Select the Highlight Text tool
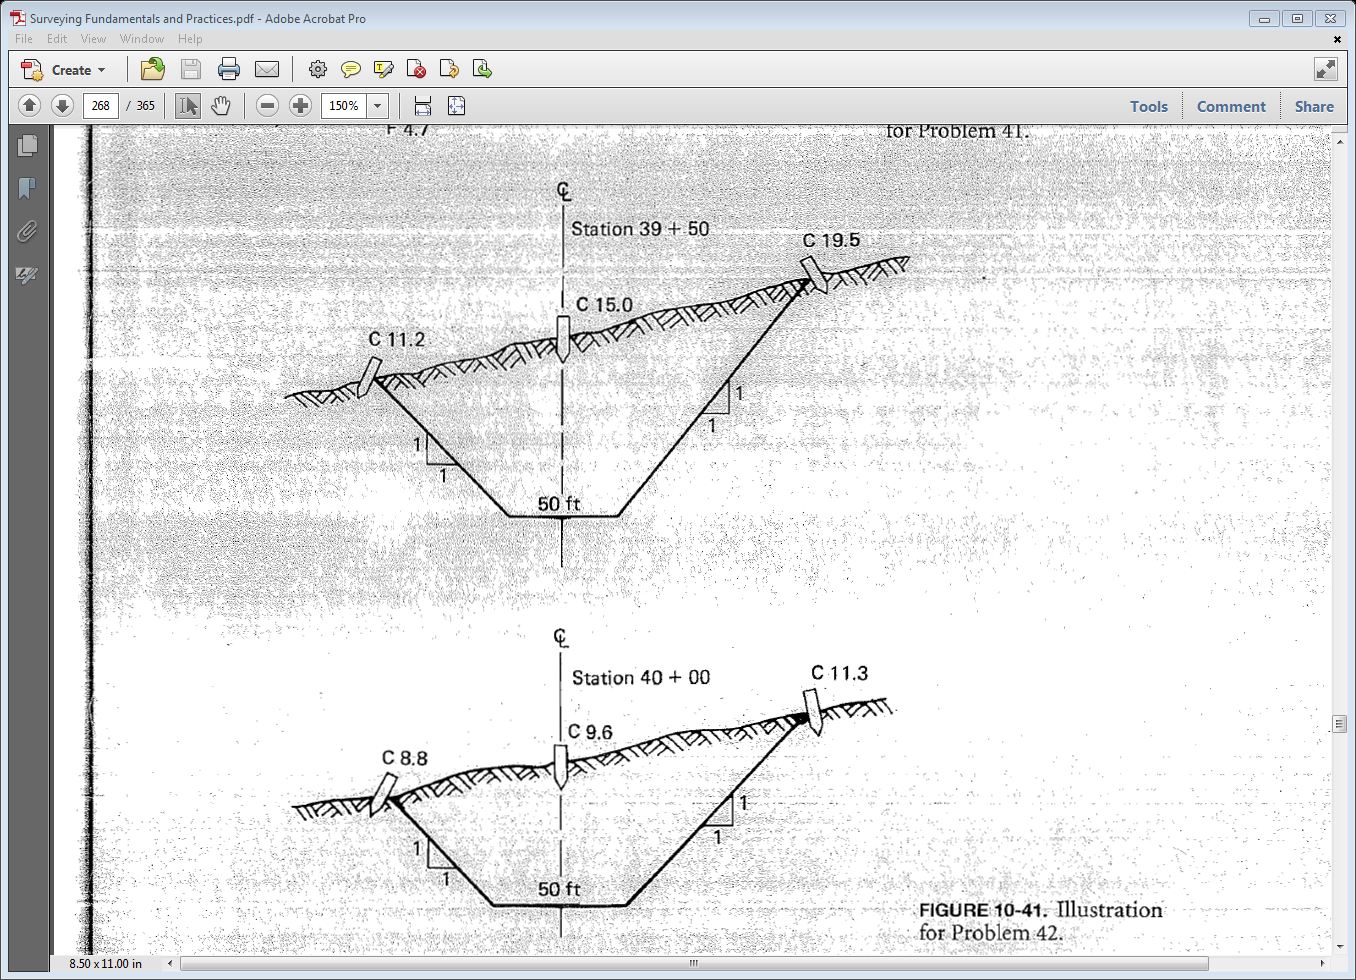1356x980 pixels. pyautogui.click(x=383, y=69)
